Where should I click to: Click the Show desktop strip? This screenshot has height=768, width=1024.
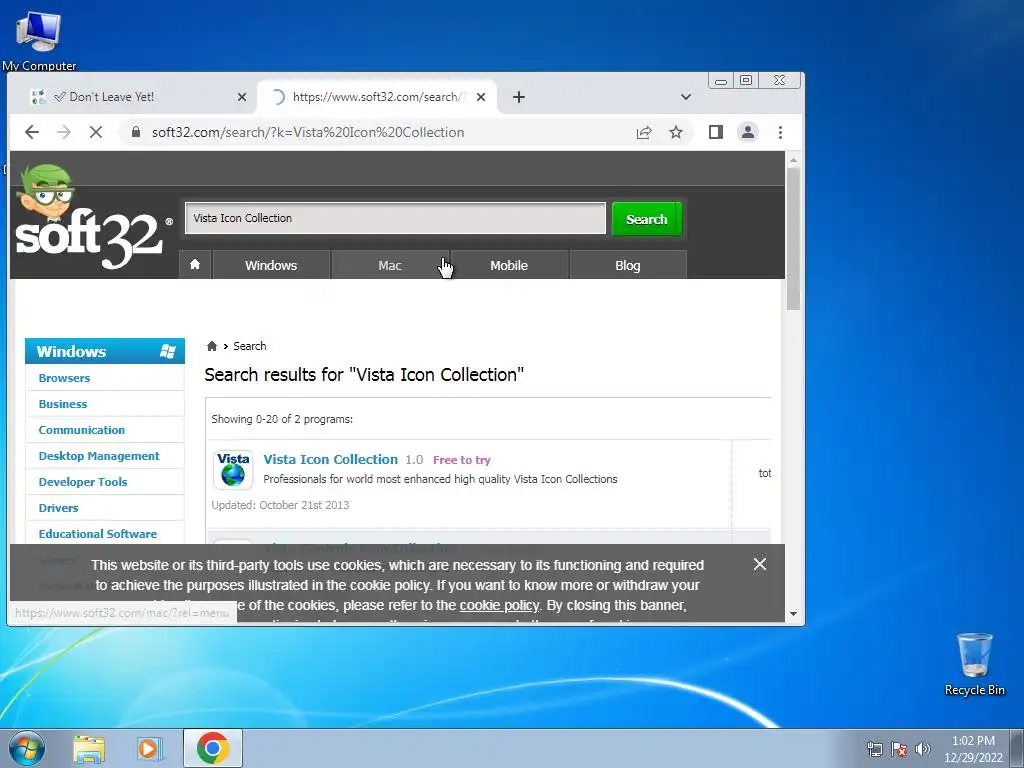click(x=1018, y=749)
